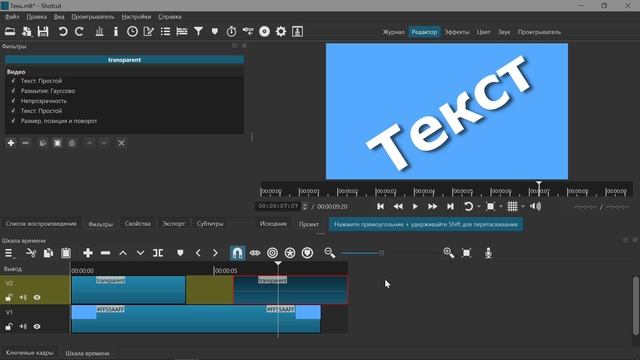The image size is (640, 360).
Task: Uncheck Размытие: Гауссово filter
Action: click(x=13, y=91)
